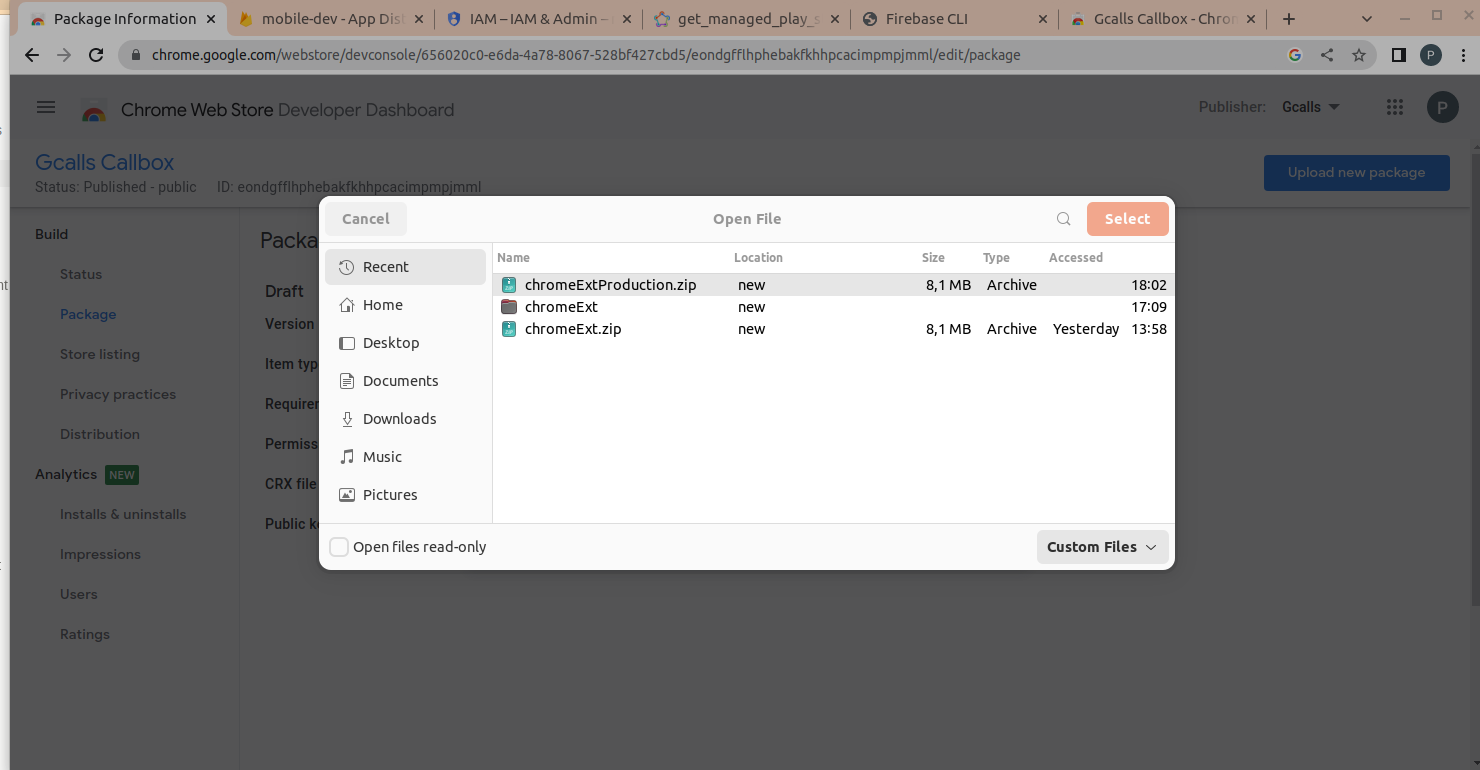The image size is (1480, 770).
Task: Toggle the Chrome side panel icon
Action: (x=1399, y=55)
